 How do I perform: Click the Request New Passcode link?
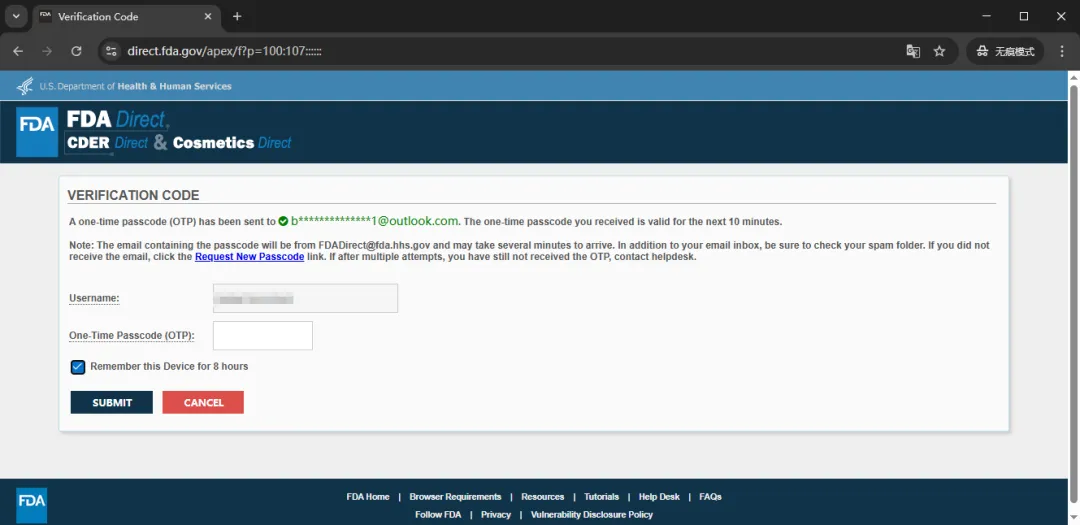(249, 256)
